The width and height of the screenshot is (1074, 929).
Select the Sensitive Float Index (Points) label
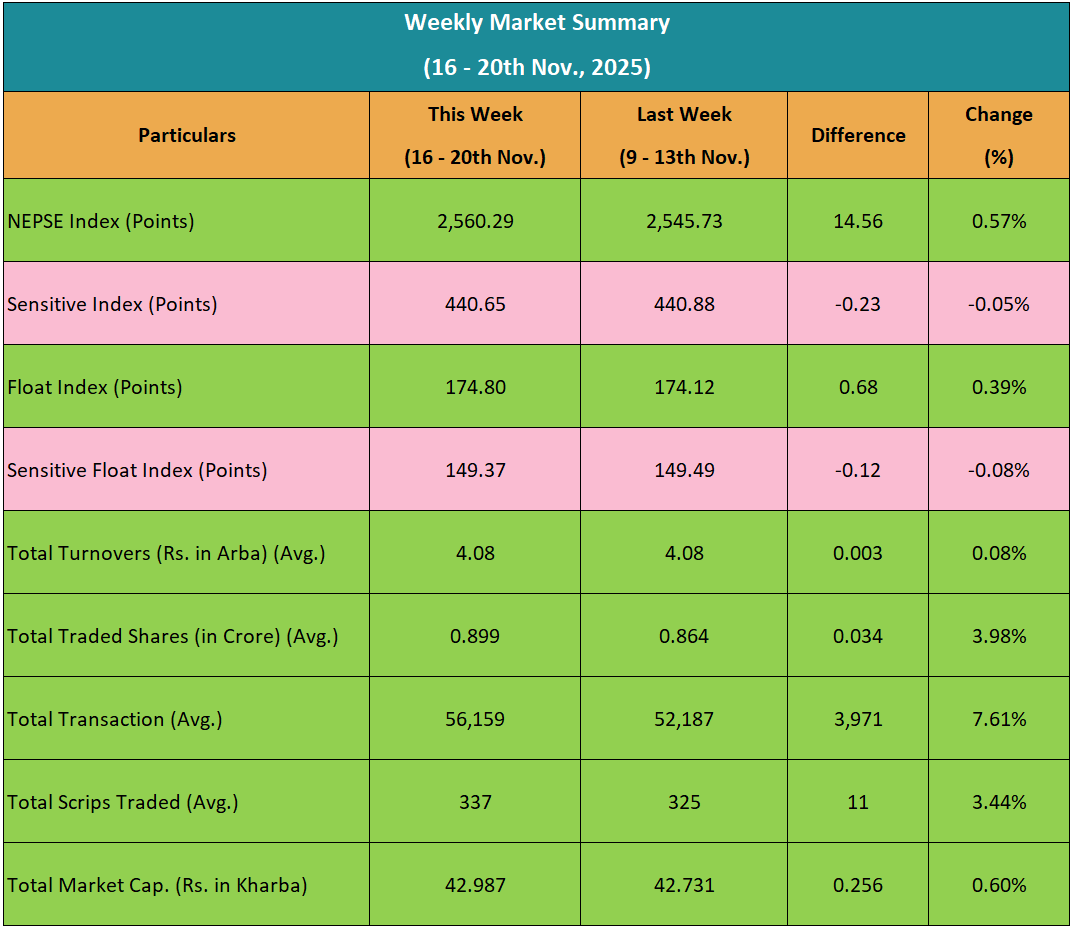click(137, 470)
